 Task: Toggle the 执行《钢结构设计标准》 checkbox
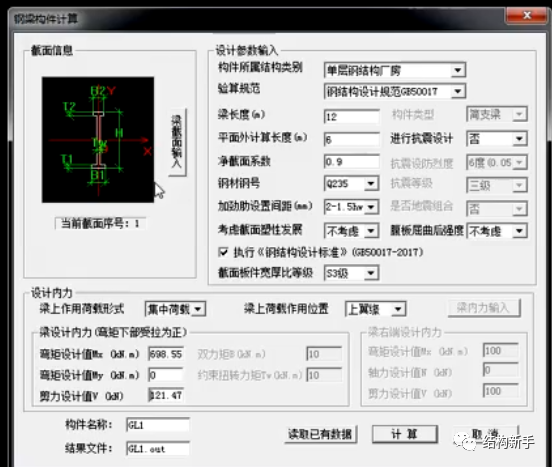pos(223,252)
